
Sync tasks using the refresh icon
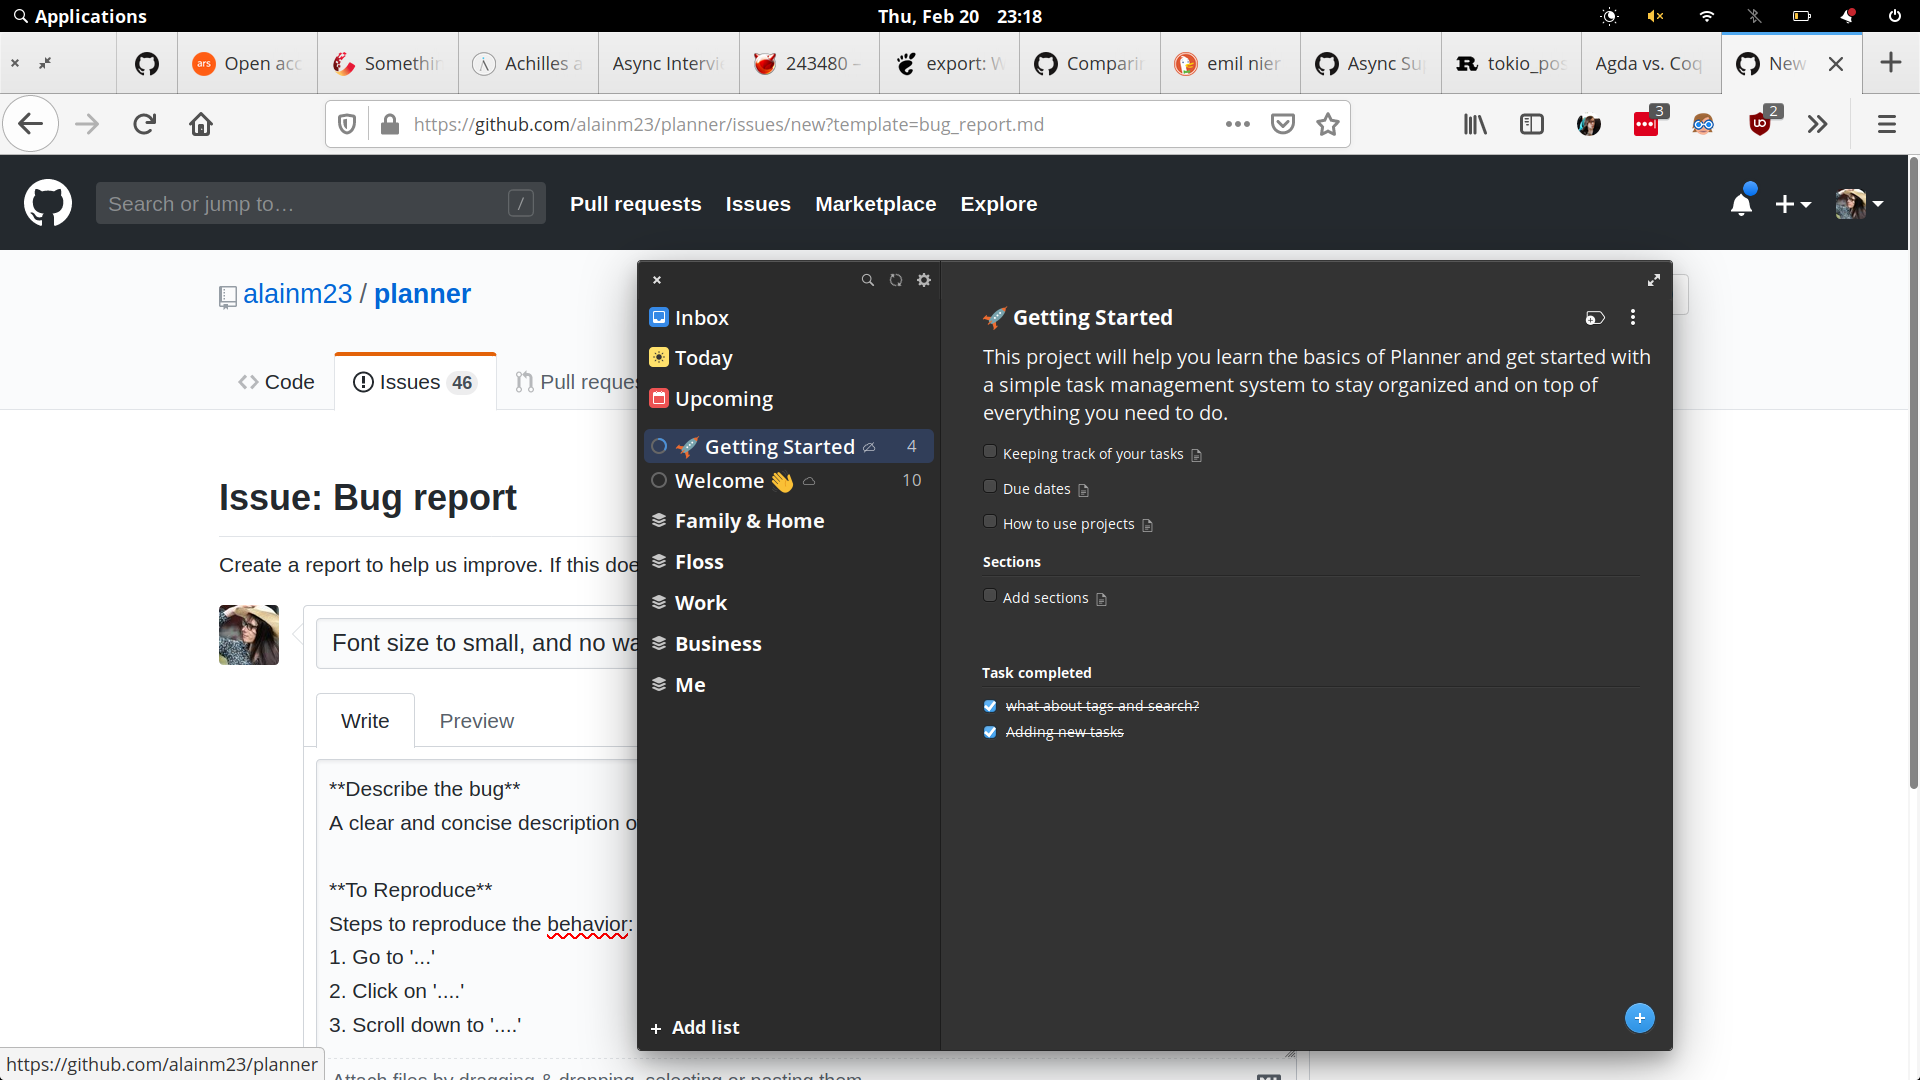[896, 280]
